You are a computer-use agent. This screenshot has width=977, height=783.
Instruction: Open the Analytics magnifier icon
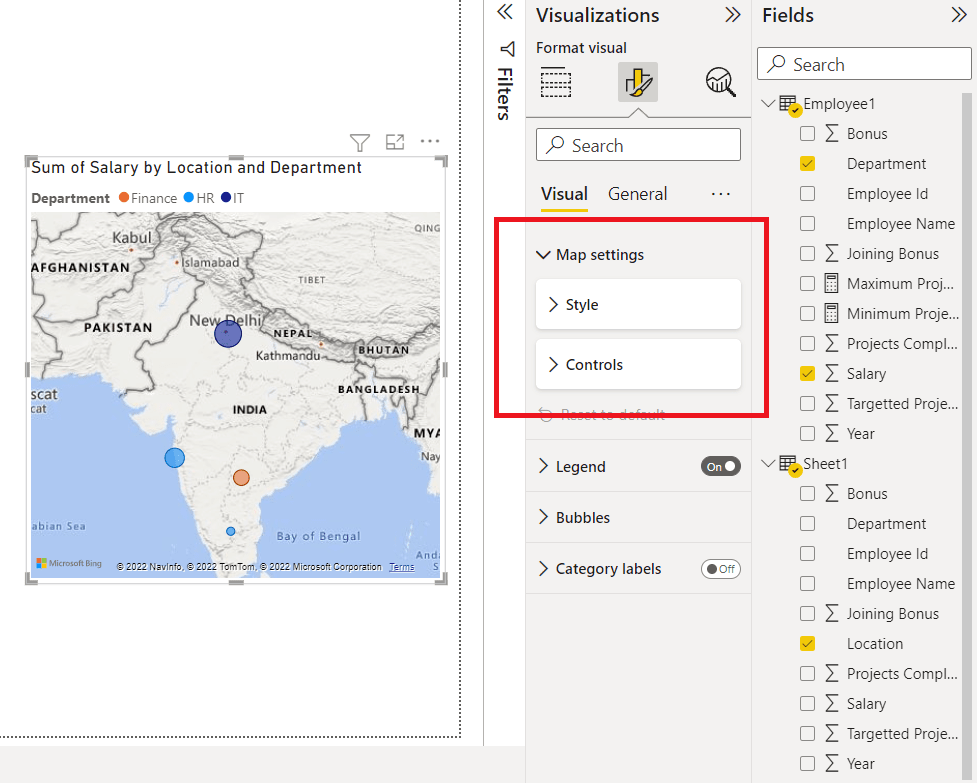720,82
